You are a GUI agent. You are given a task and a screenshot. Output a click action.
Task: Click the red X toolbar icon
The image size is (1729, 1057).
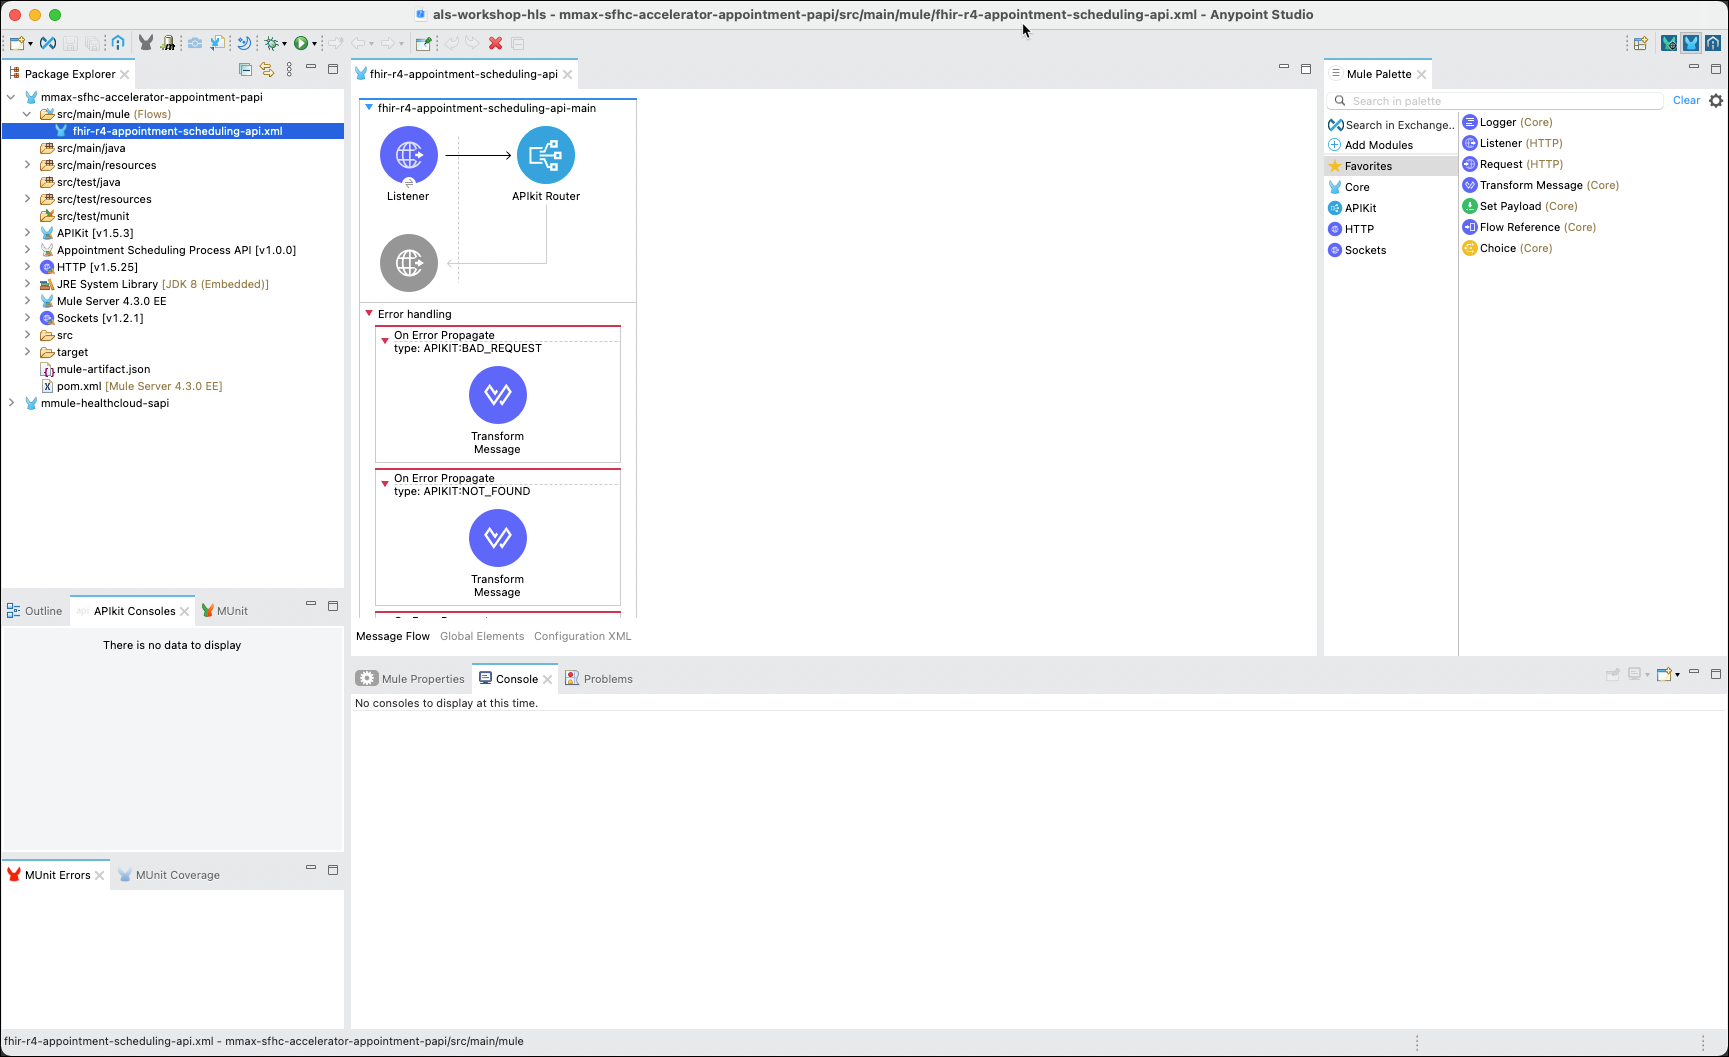pos(495,43)
